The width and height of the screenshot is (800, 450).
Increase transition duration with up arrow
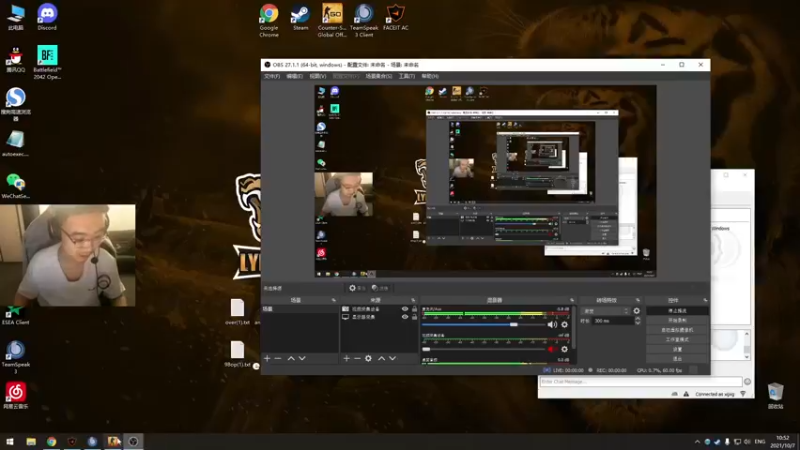(637, 319)
